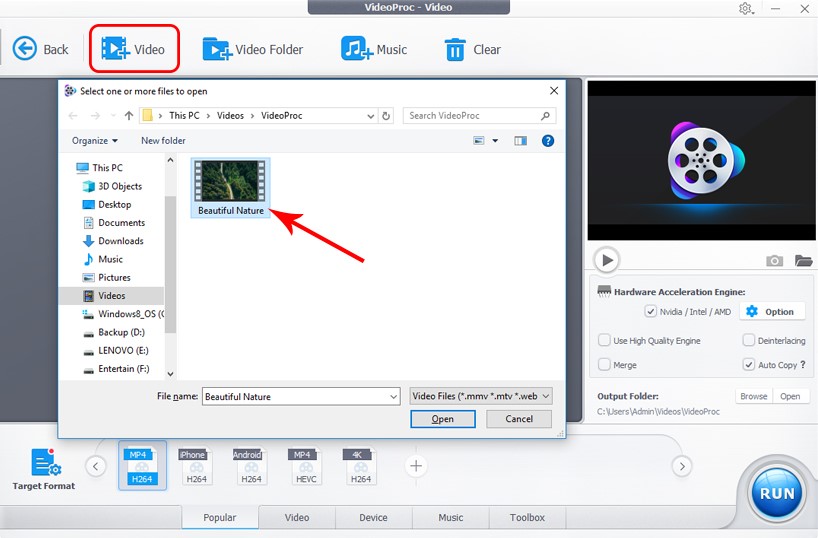Screen dimensions: 818x538
Task: Open the view options dropdown arrow
Action: [x=495, y=141]
